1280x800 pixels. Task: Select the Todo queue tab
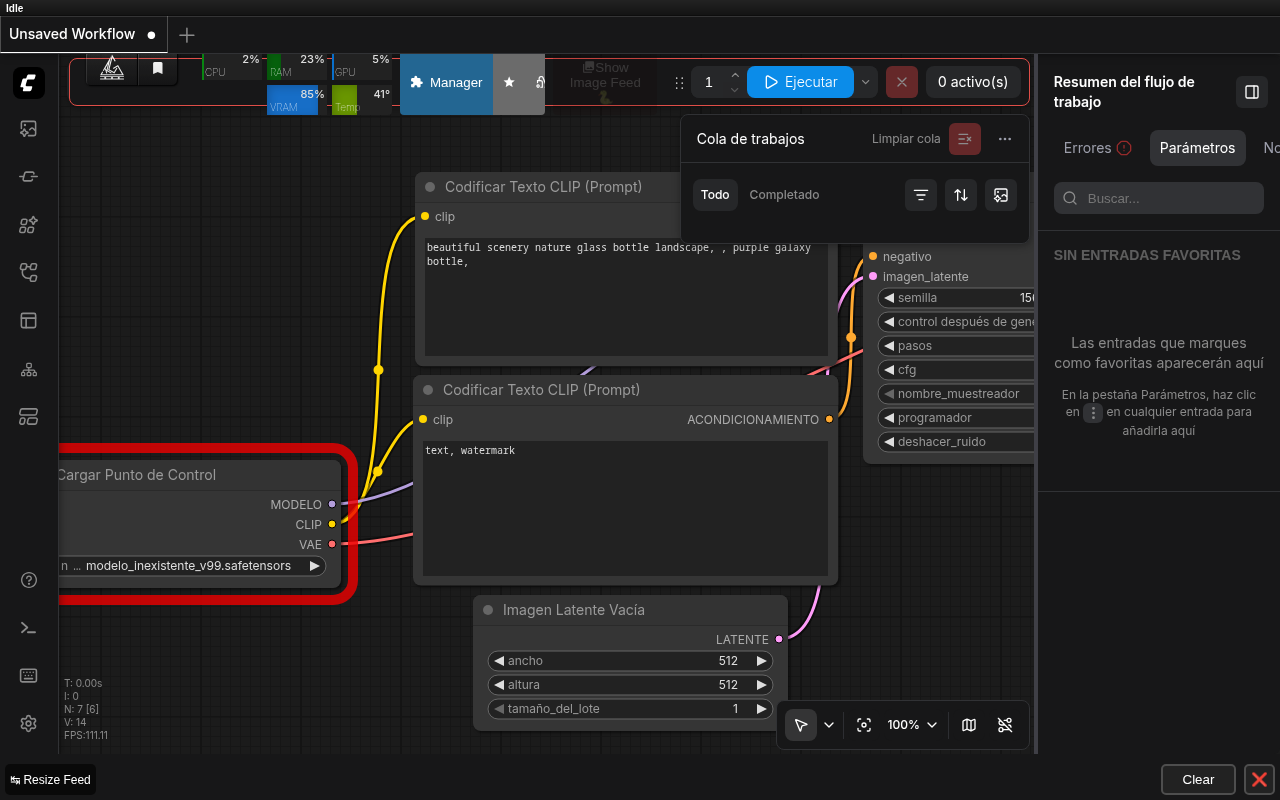(715, 195)
